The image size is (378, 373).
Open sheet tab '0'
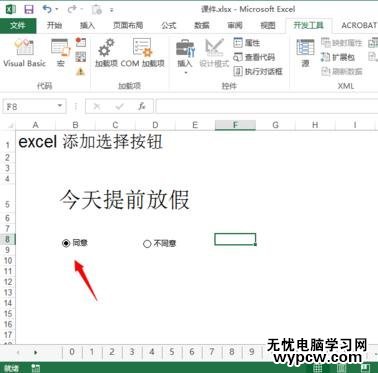coord(72,352)
